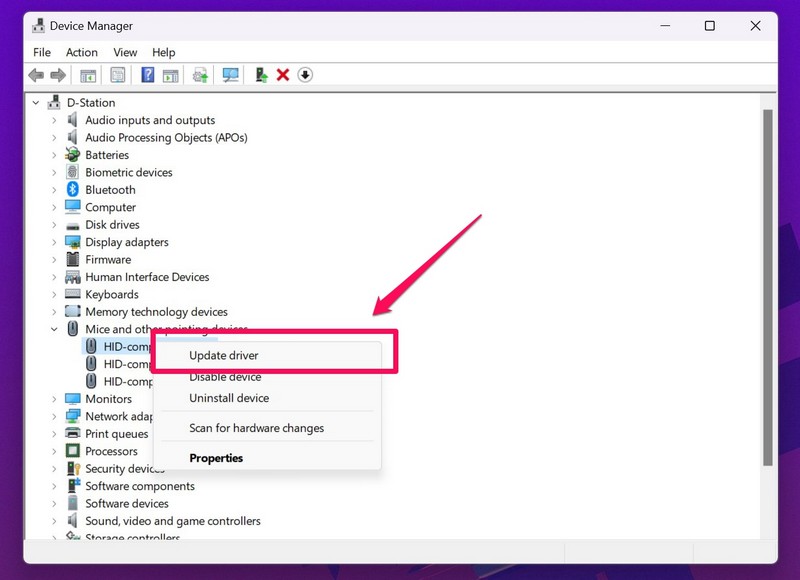This screenshot has width=800, height=580.
Task: Click the black circle down-arrow toolbar icon
Action: click(305, 75)
